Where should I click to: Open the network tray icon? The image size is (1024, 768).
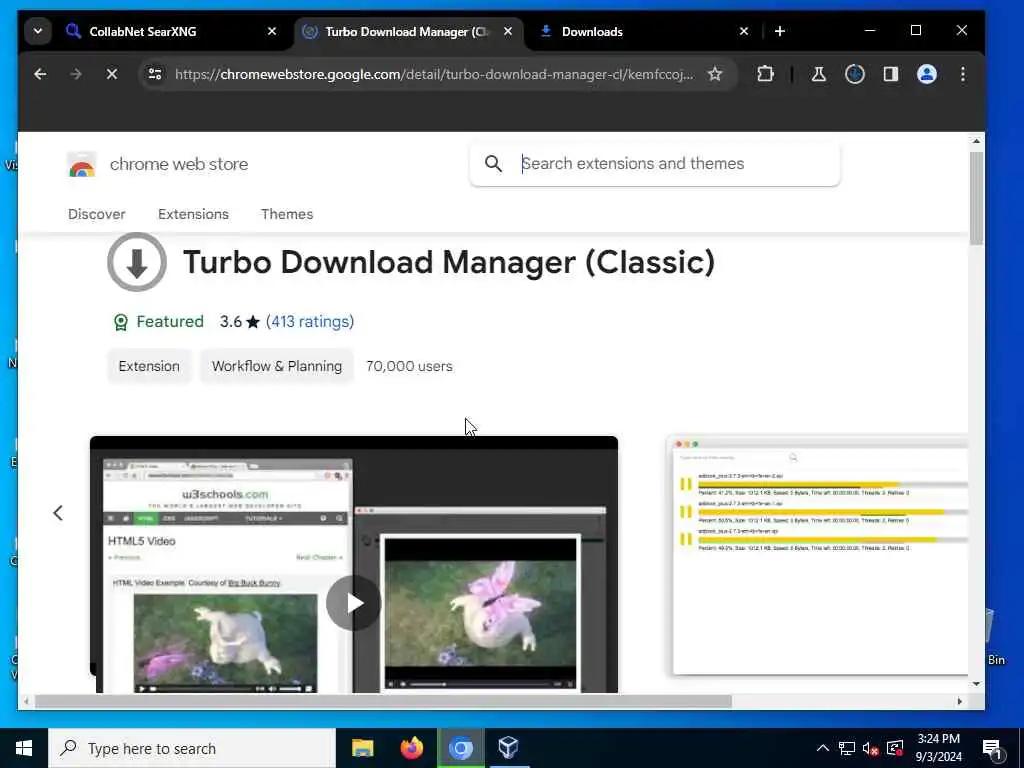847,748
